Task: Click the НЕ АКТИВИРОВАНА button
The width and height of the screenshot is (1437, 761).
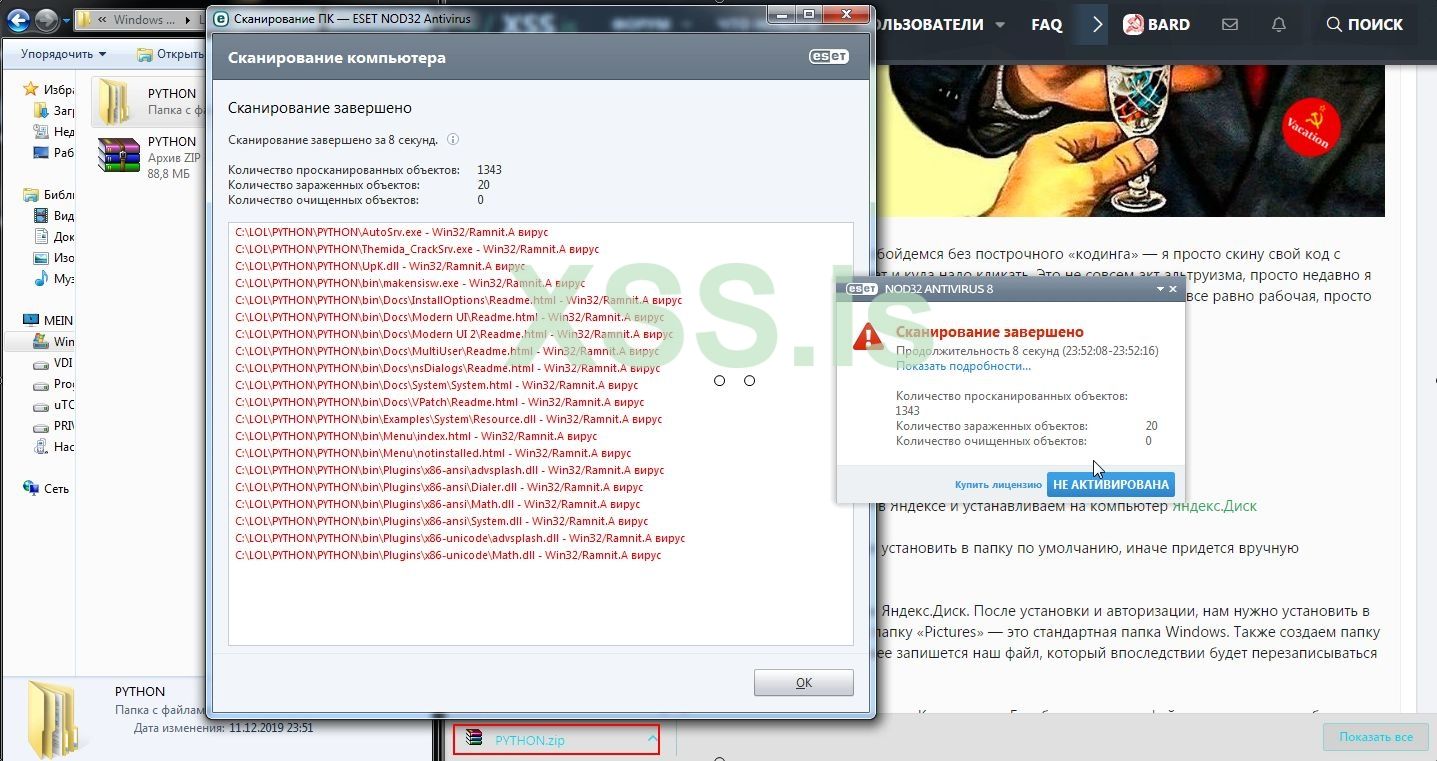Action: click(1111, 484)
